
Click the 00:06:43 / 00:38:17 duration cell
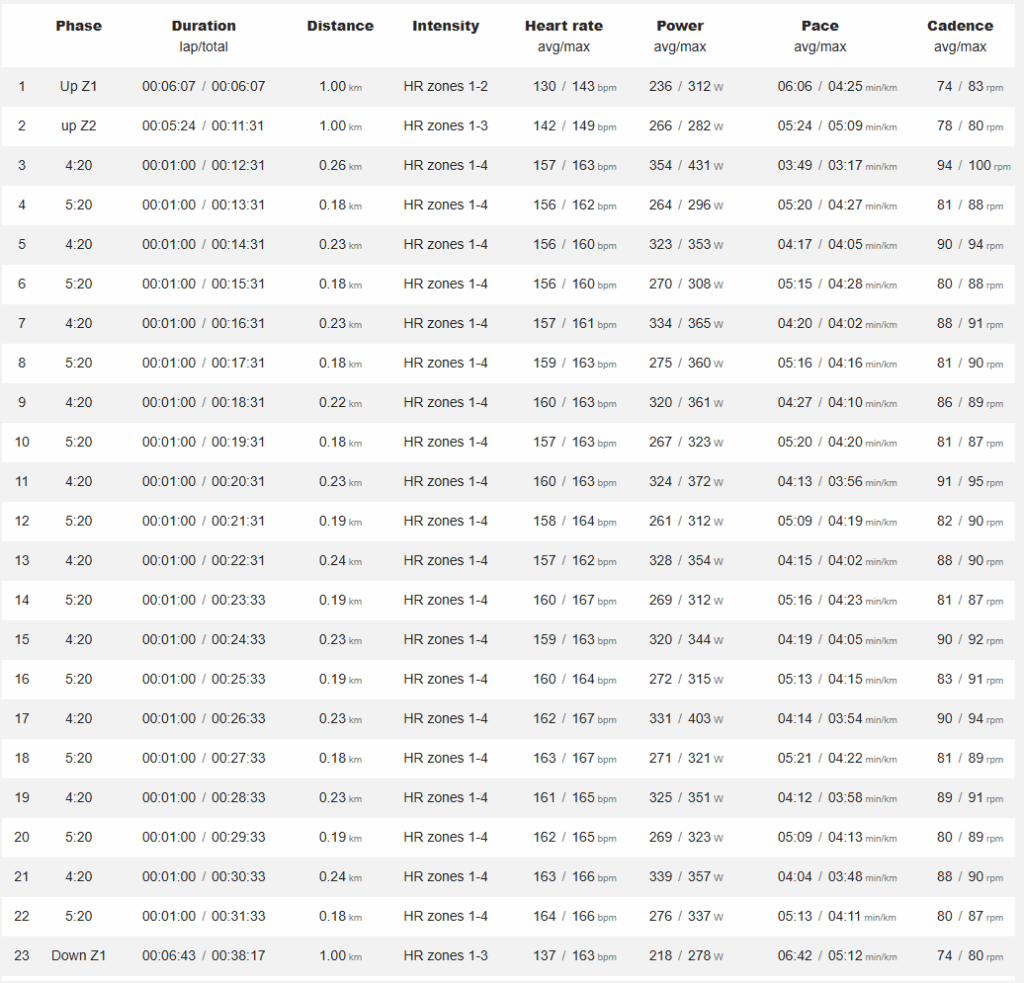pyautogui.click(x=204, y=955)
